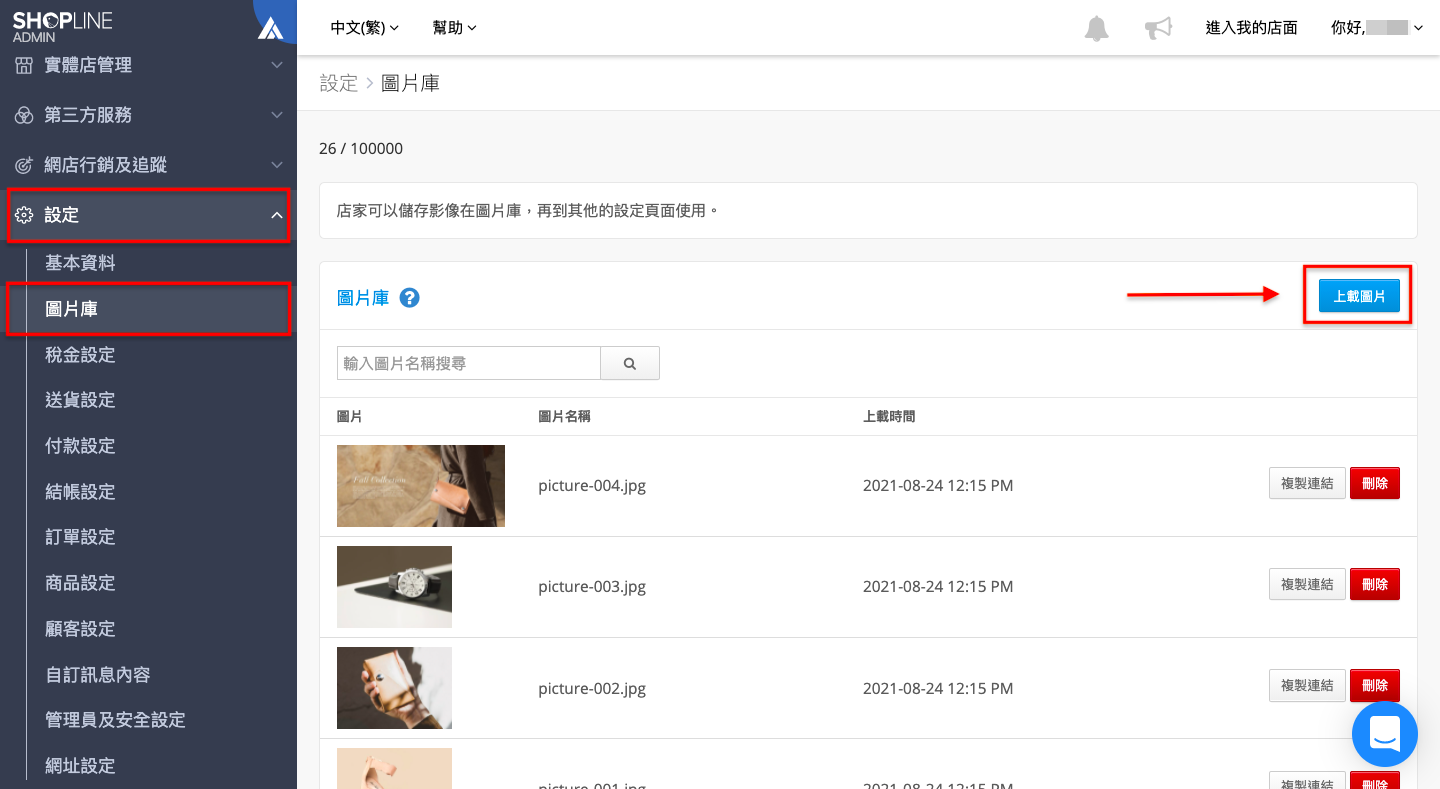Delete picture-004.jpg with 刪除 button

(x=1375, y=483)
